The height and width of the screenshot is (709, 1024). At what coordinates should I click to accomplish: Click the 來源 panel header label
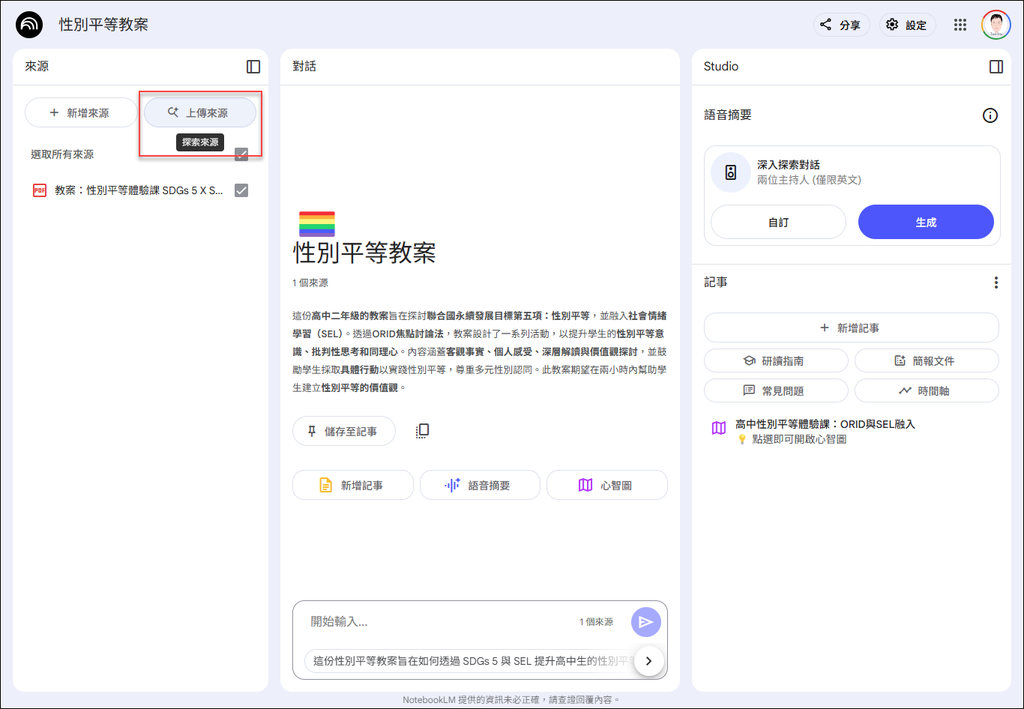(x=37, y=67)
